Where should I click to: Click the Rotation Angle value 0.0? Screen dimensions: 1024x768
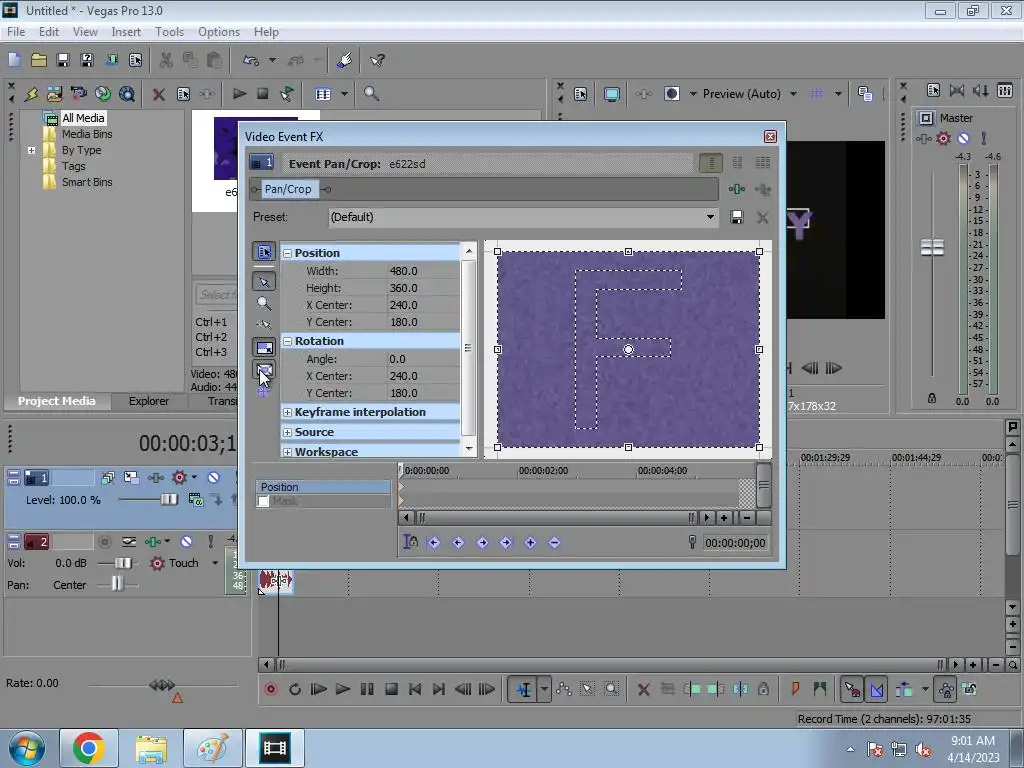[423, 359]
